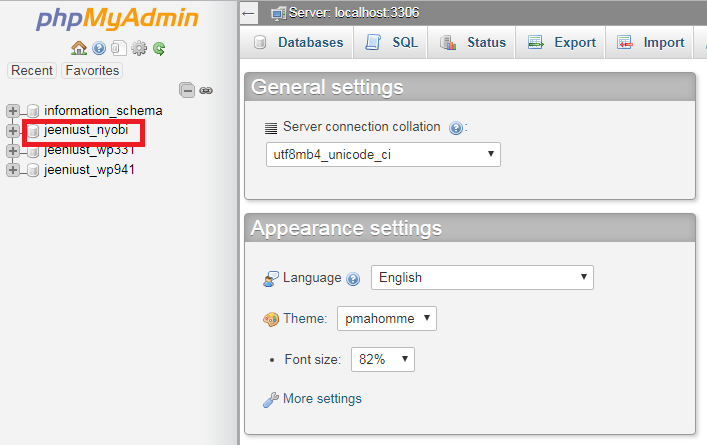Expand the information_schema database tree
The height and width of the screenshot is (445, 707).
(x=13, y=111)
